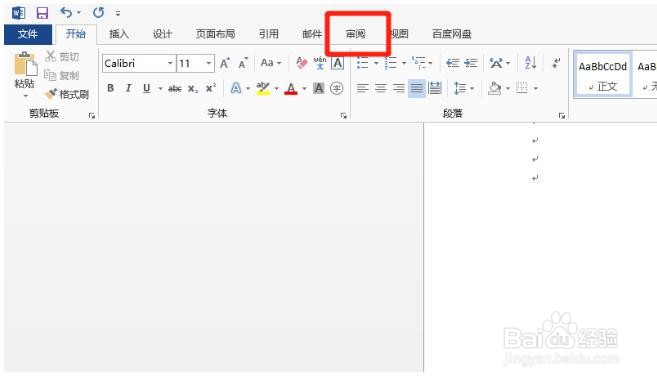
Task: Undo the last action
Action: [66, 13]
